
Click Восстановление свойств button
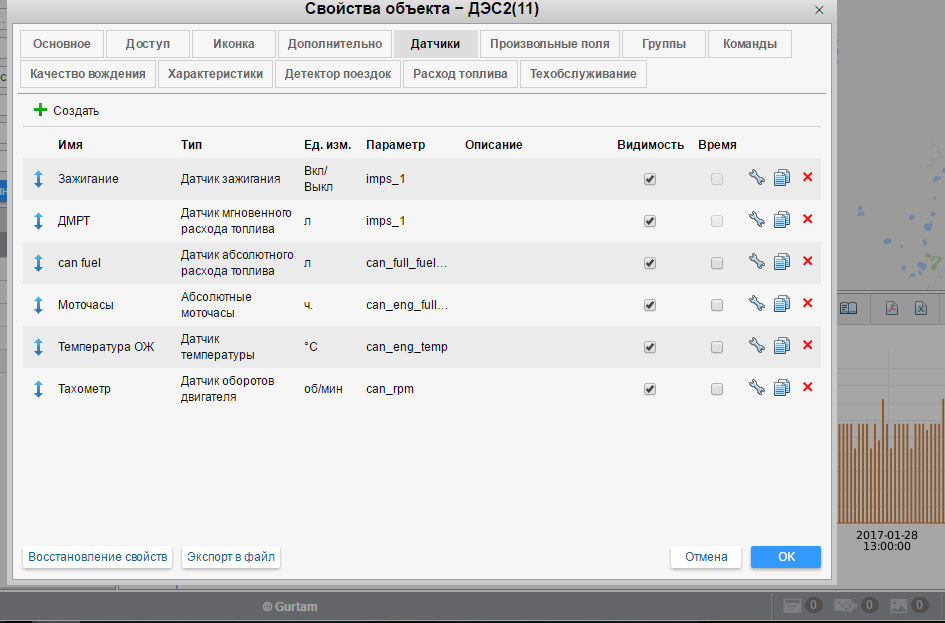(x=97, y=557)
